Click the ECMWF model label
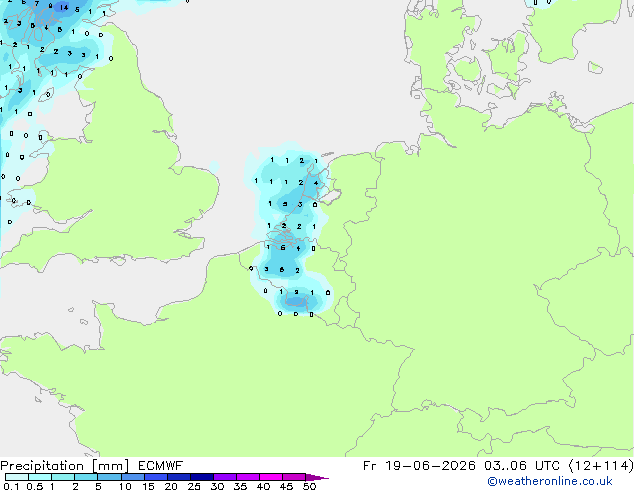This screenshot has width=634, height=490. coord(161,466)
